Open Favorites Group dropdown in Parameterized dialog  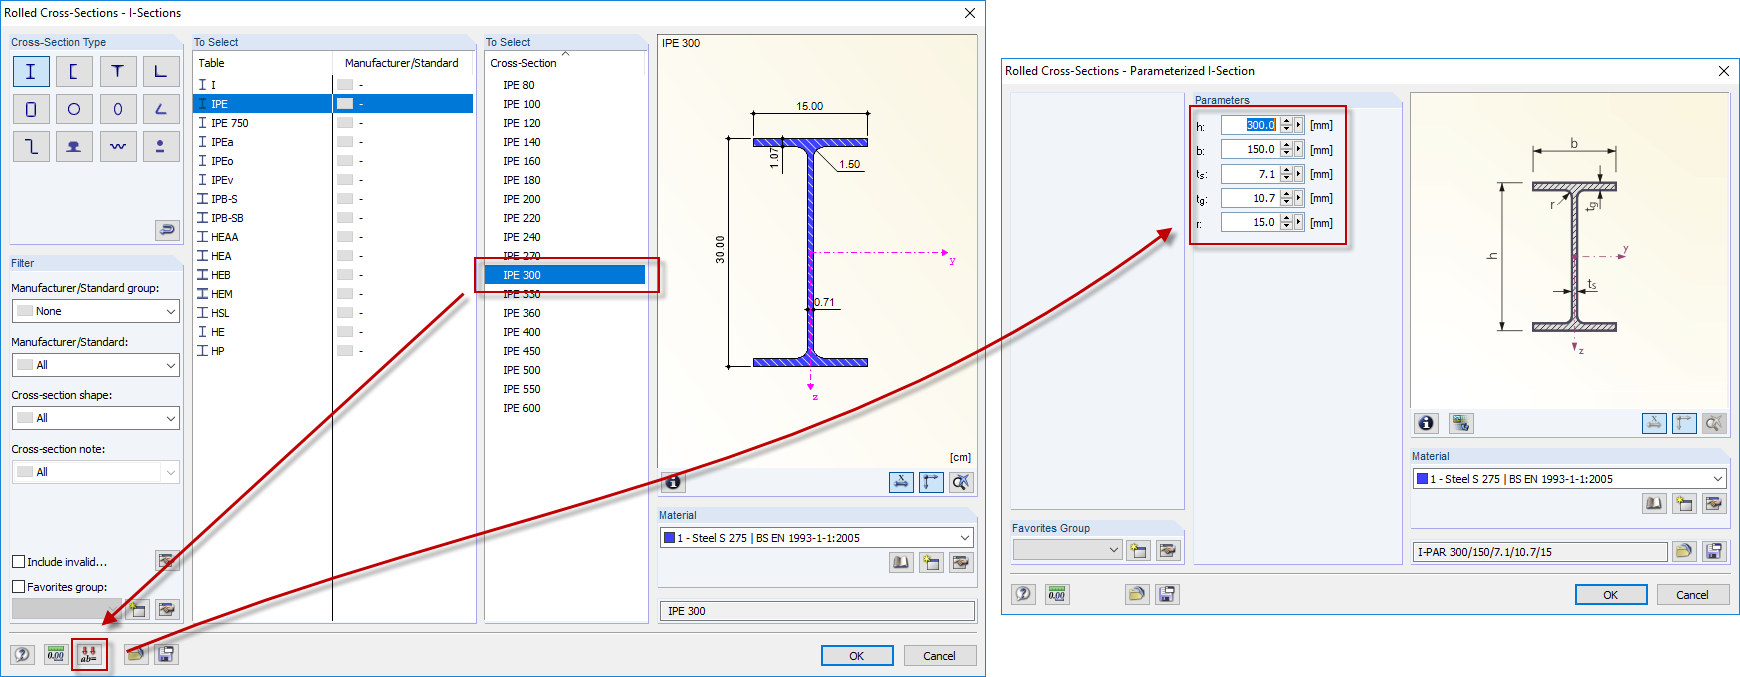(x=1067, y=550)
